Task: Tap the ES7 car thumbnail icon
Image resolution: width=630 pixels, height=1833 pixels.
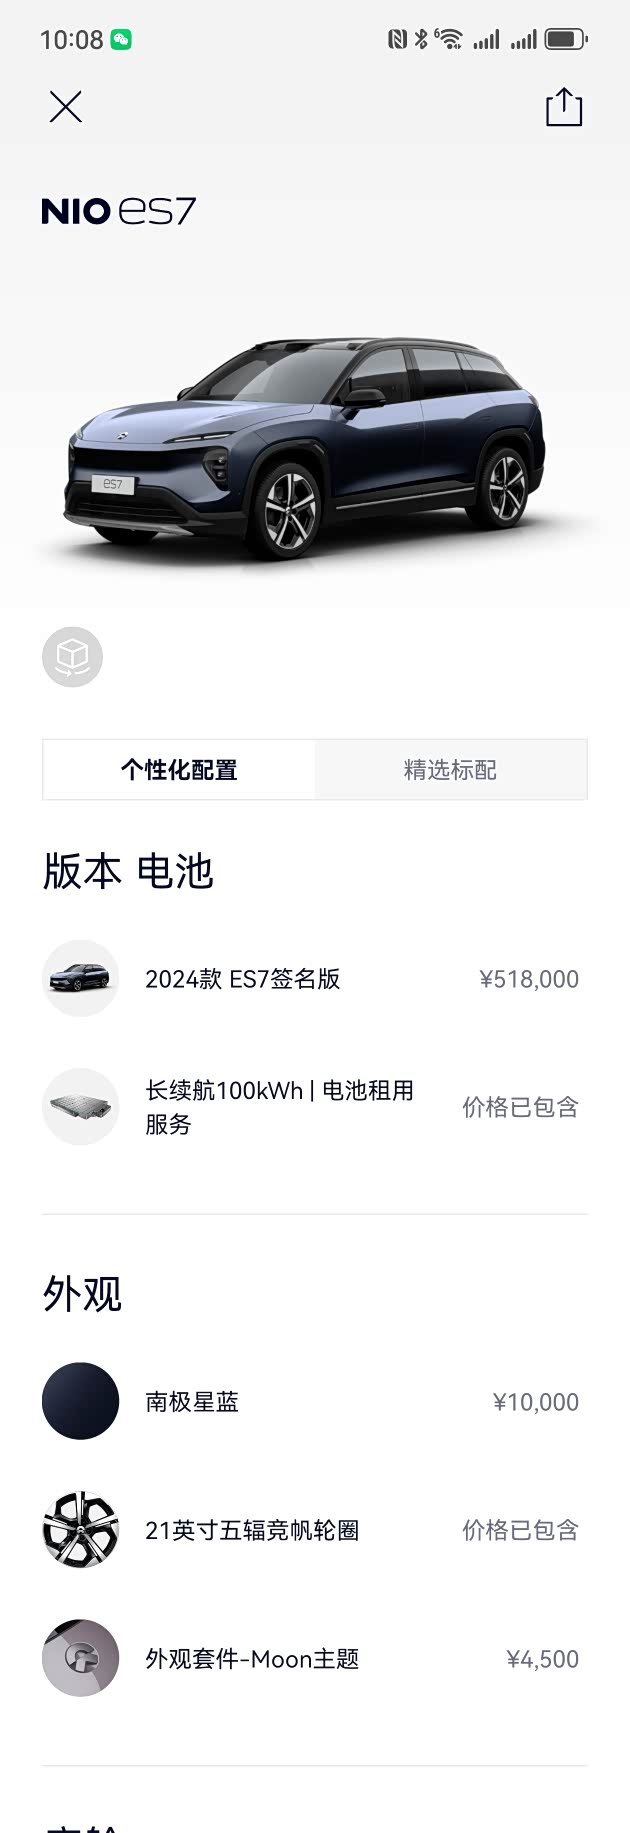Action: tap(80, 978)
